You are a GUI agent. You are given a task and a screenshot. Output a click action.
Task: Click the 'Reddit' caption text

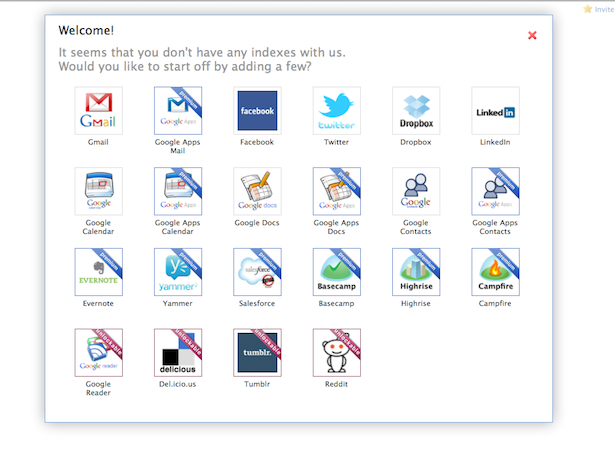click(x=336, y=384)
